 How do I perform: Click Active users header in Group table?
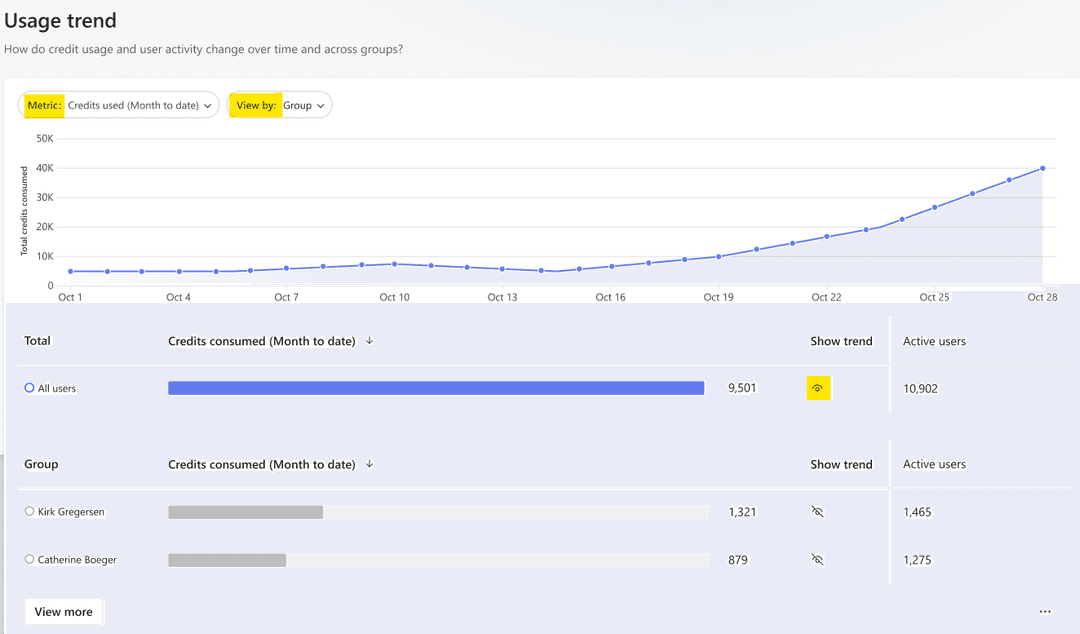click(935, 464)
